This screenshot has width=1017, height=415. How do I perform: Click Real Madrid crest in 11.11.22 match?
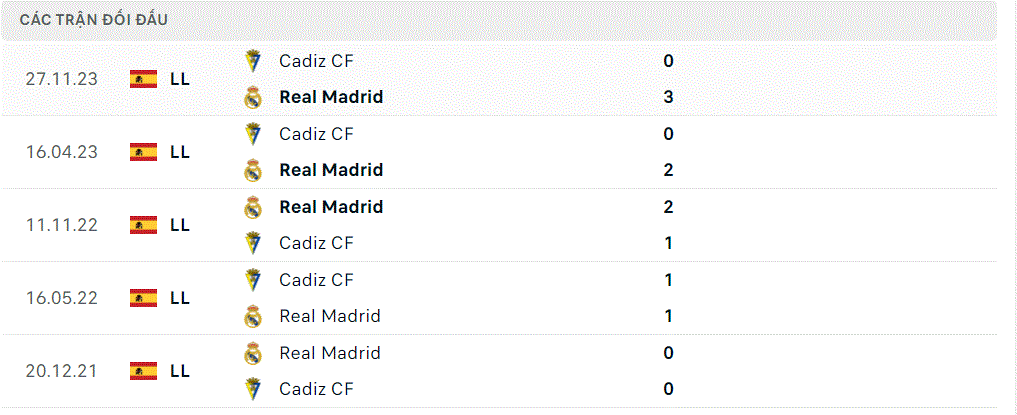click(252, 207)
